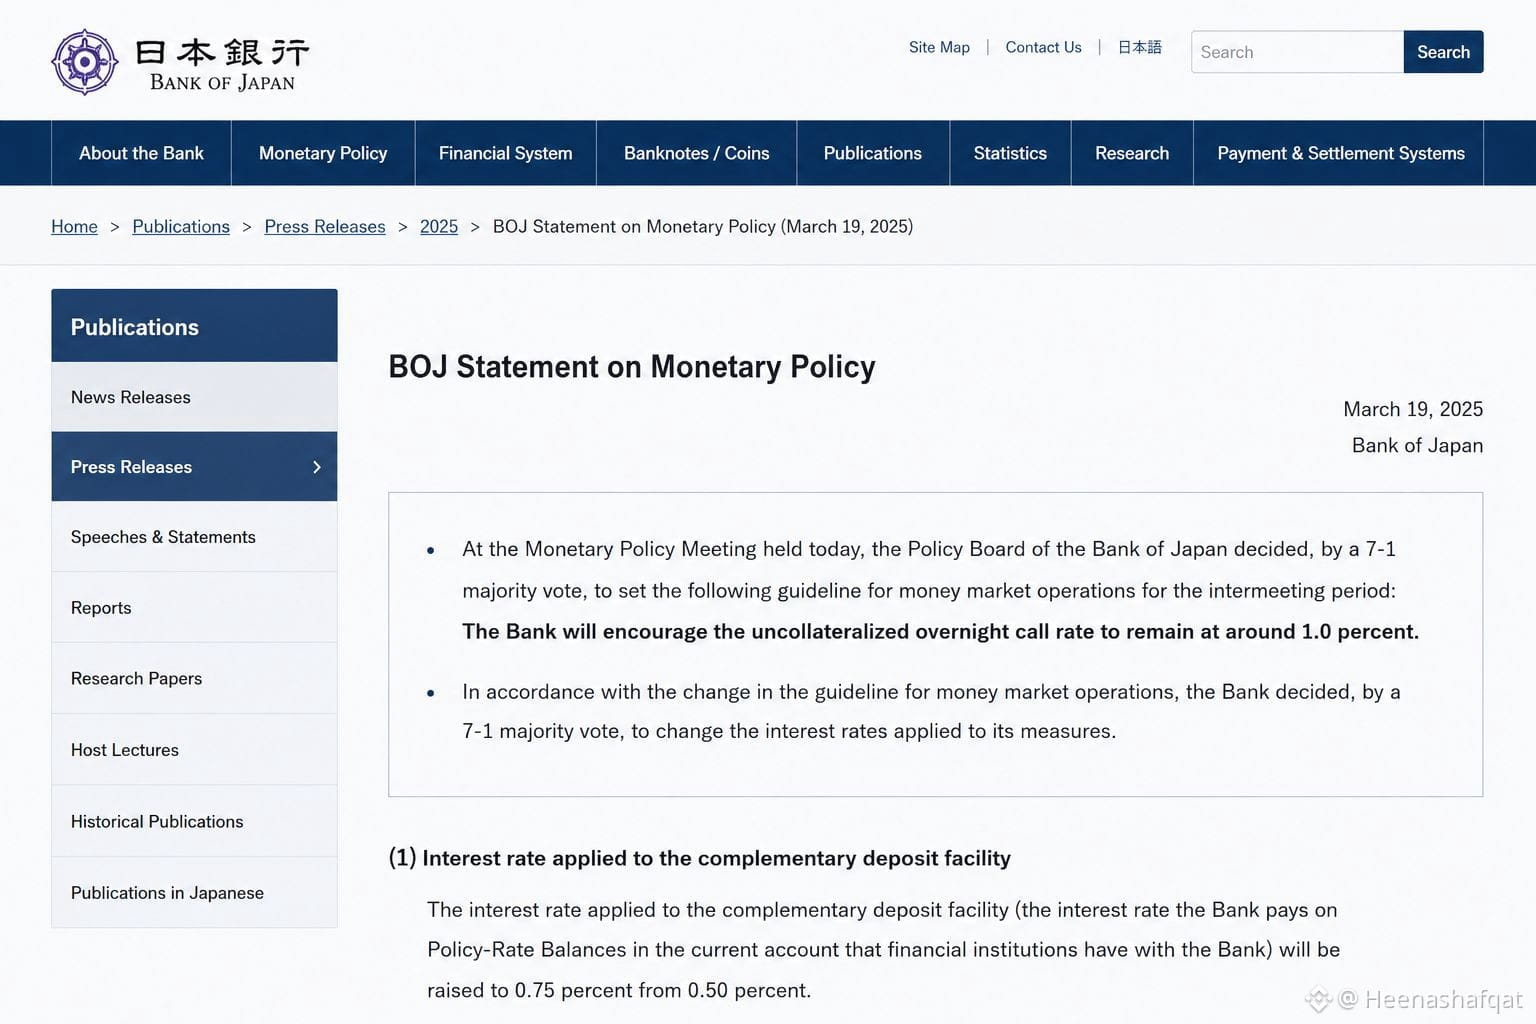
Task: Click the Search button
Action: [x=1443, y=52]
